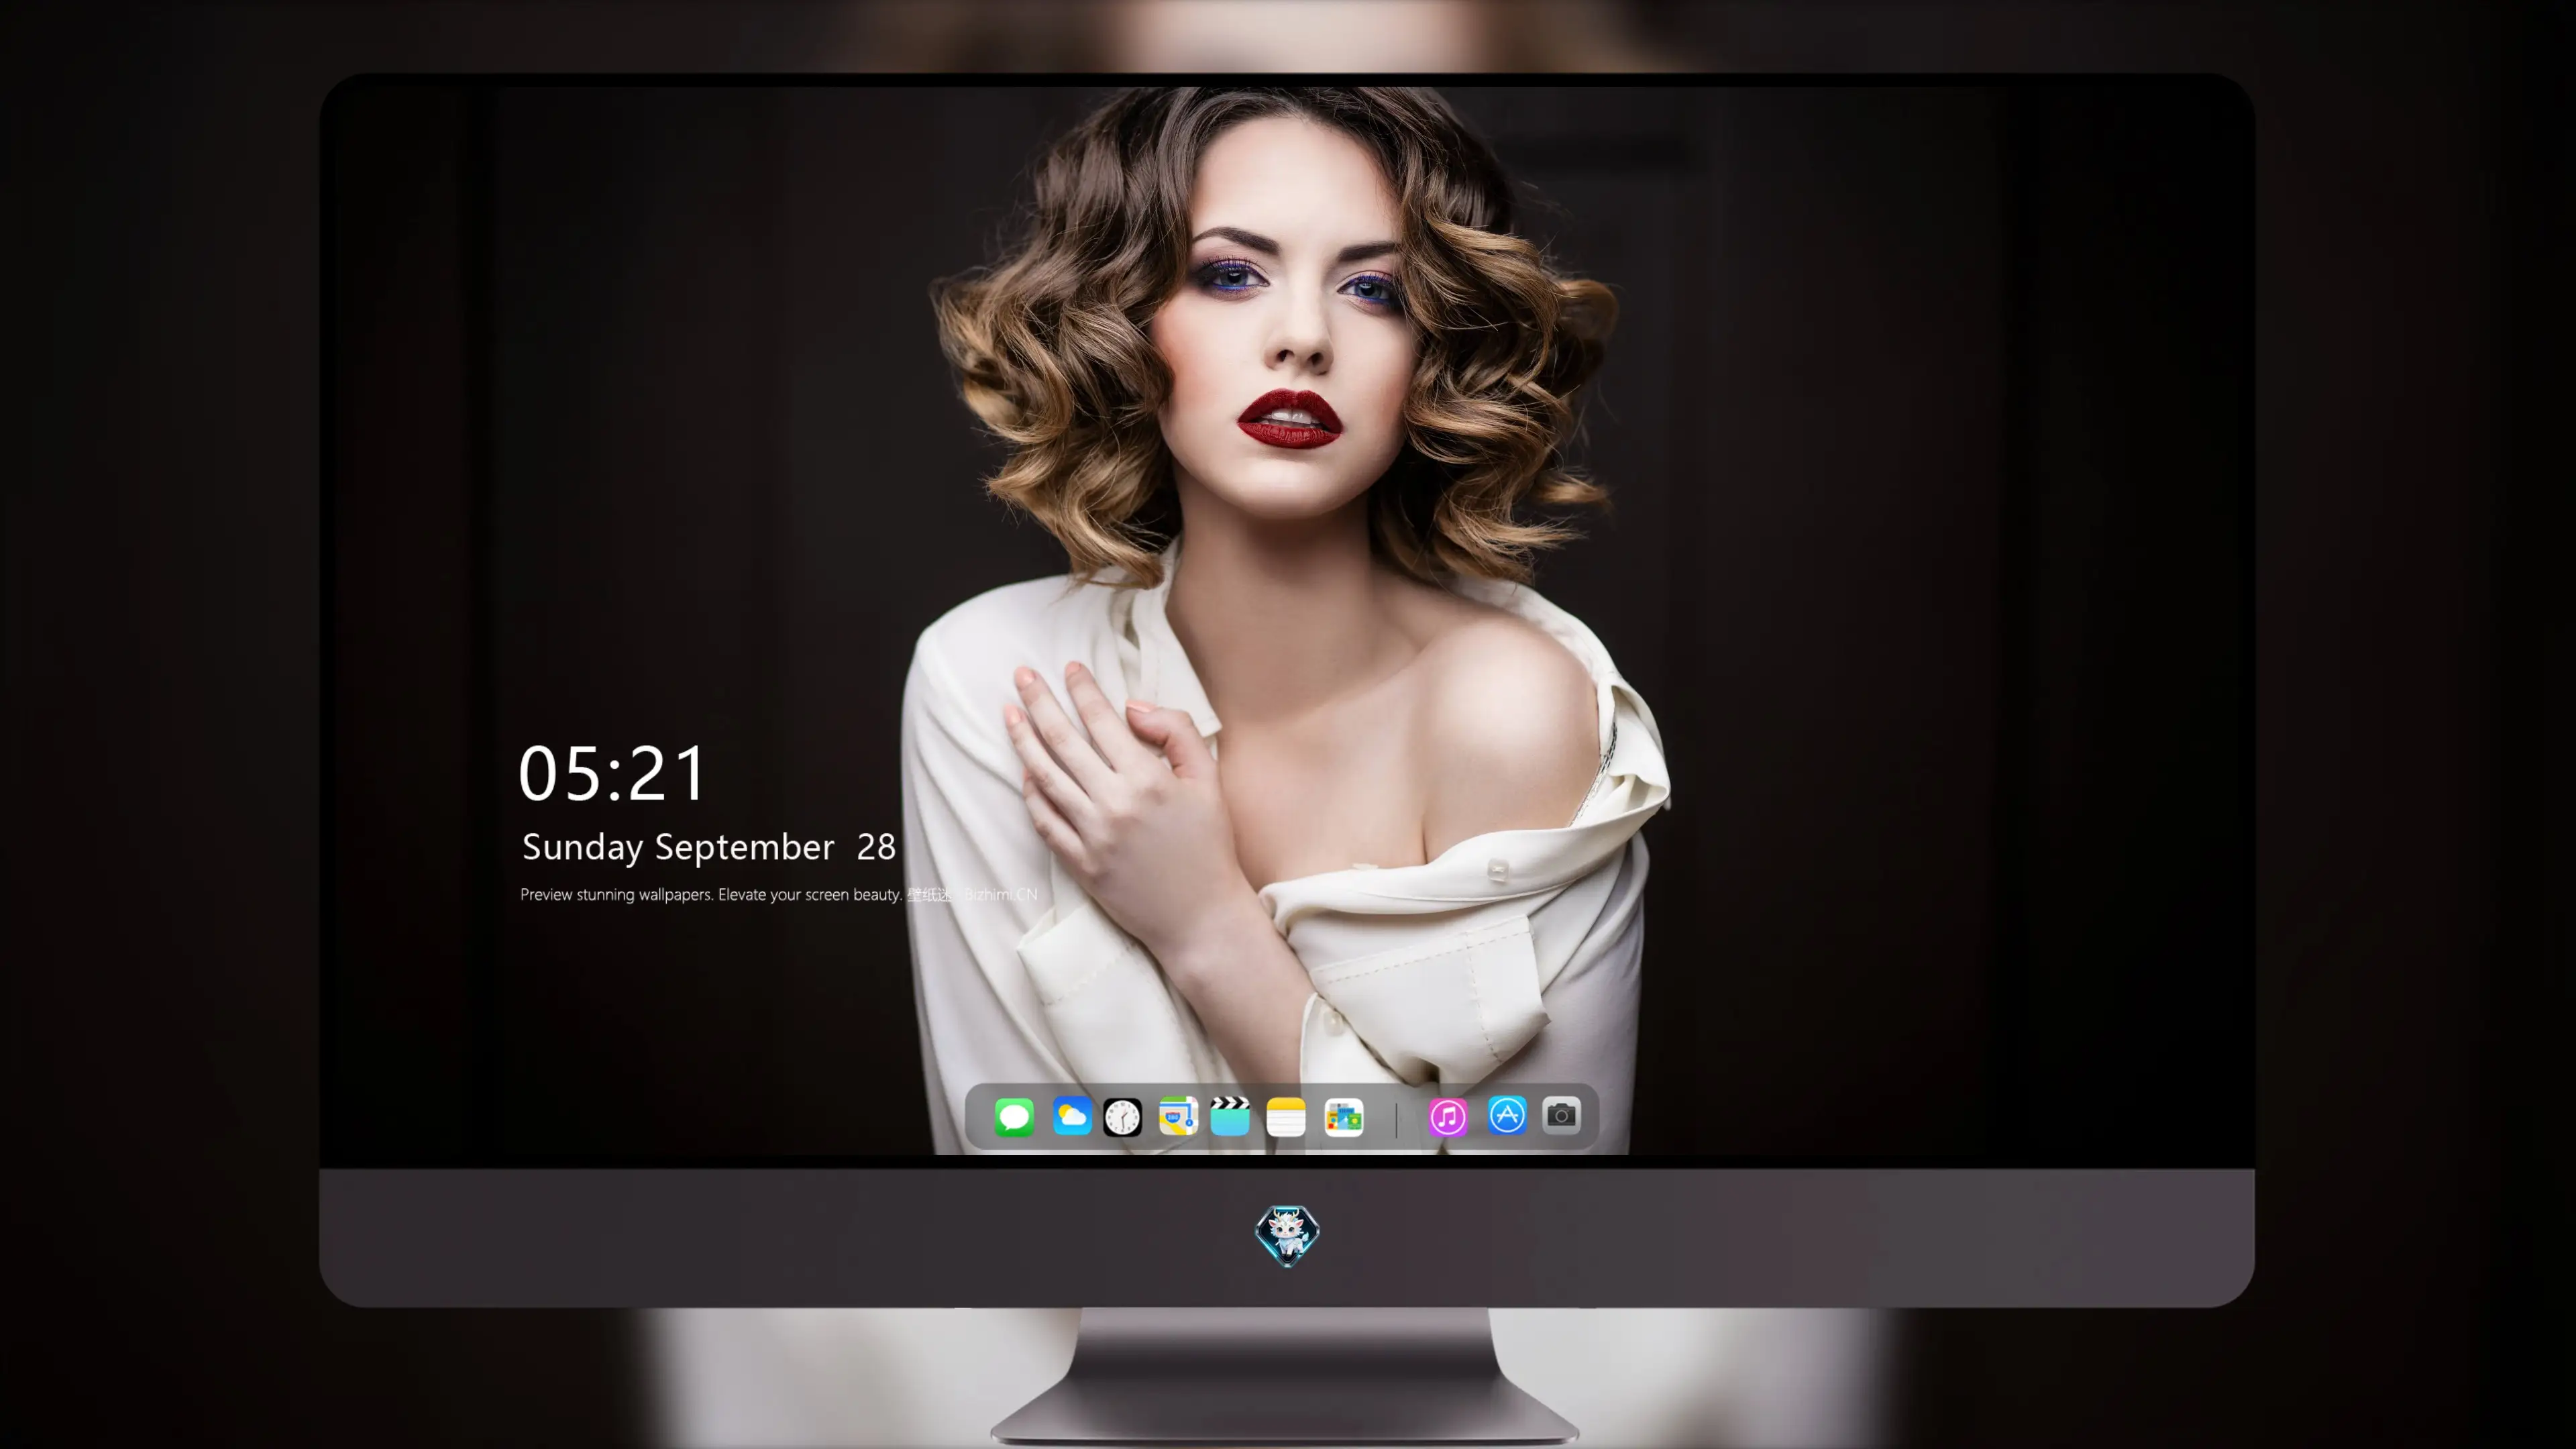Open the Camera app in dock
This screenshot has height=1449, width=2576.
(x=1561, y=1114)
